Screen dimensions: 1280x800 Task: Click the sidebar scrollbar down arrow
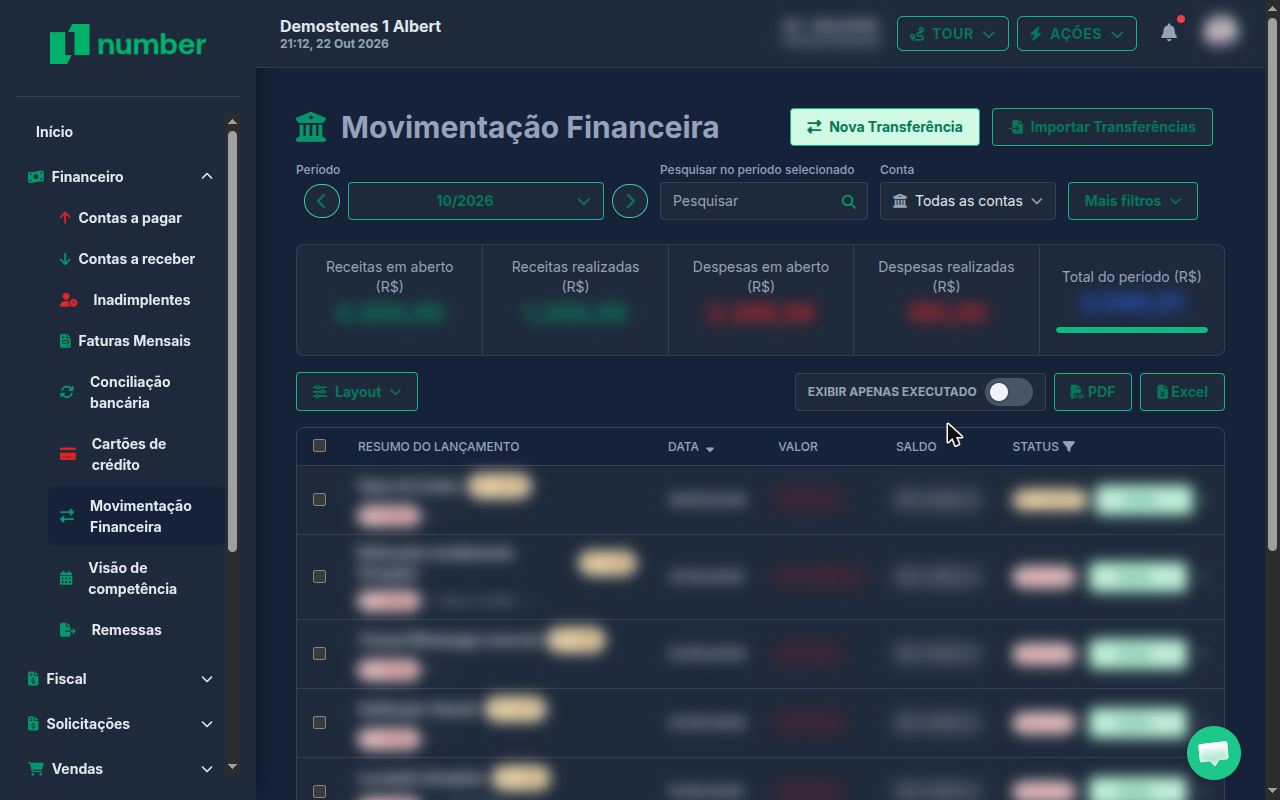coord(233,767)
